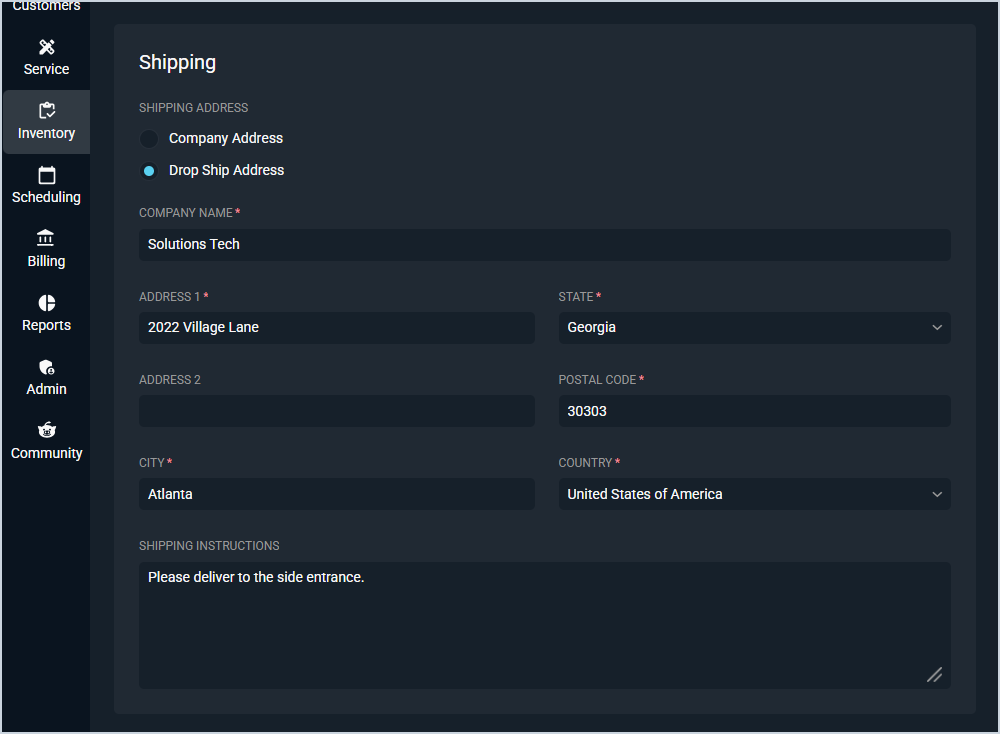Open the Scheduling calendar icon

46,175
